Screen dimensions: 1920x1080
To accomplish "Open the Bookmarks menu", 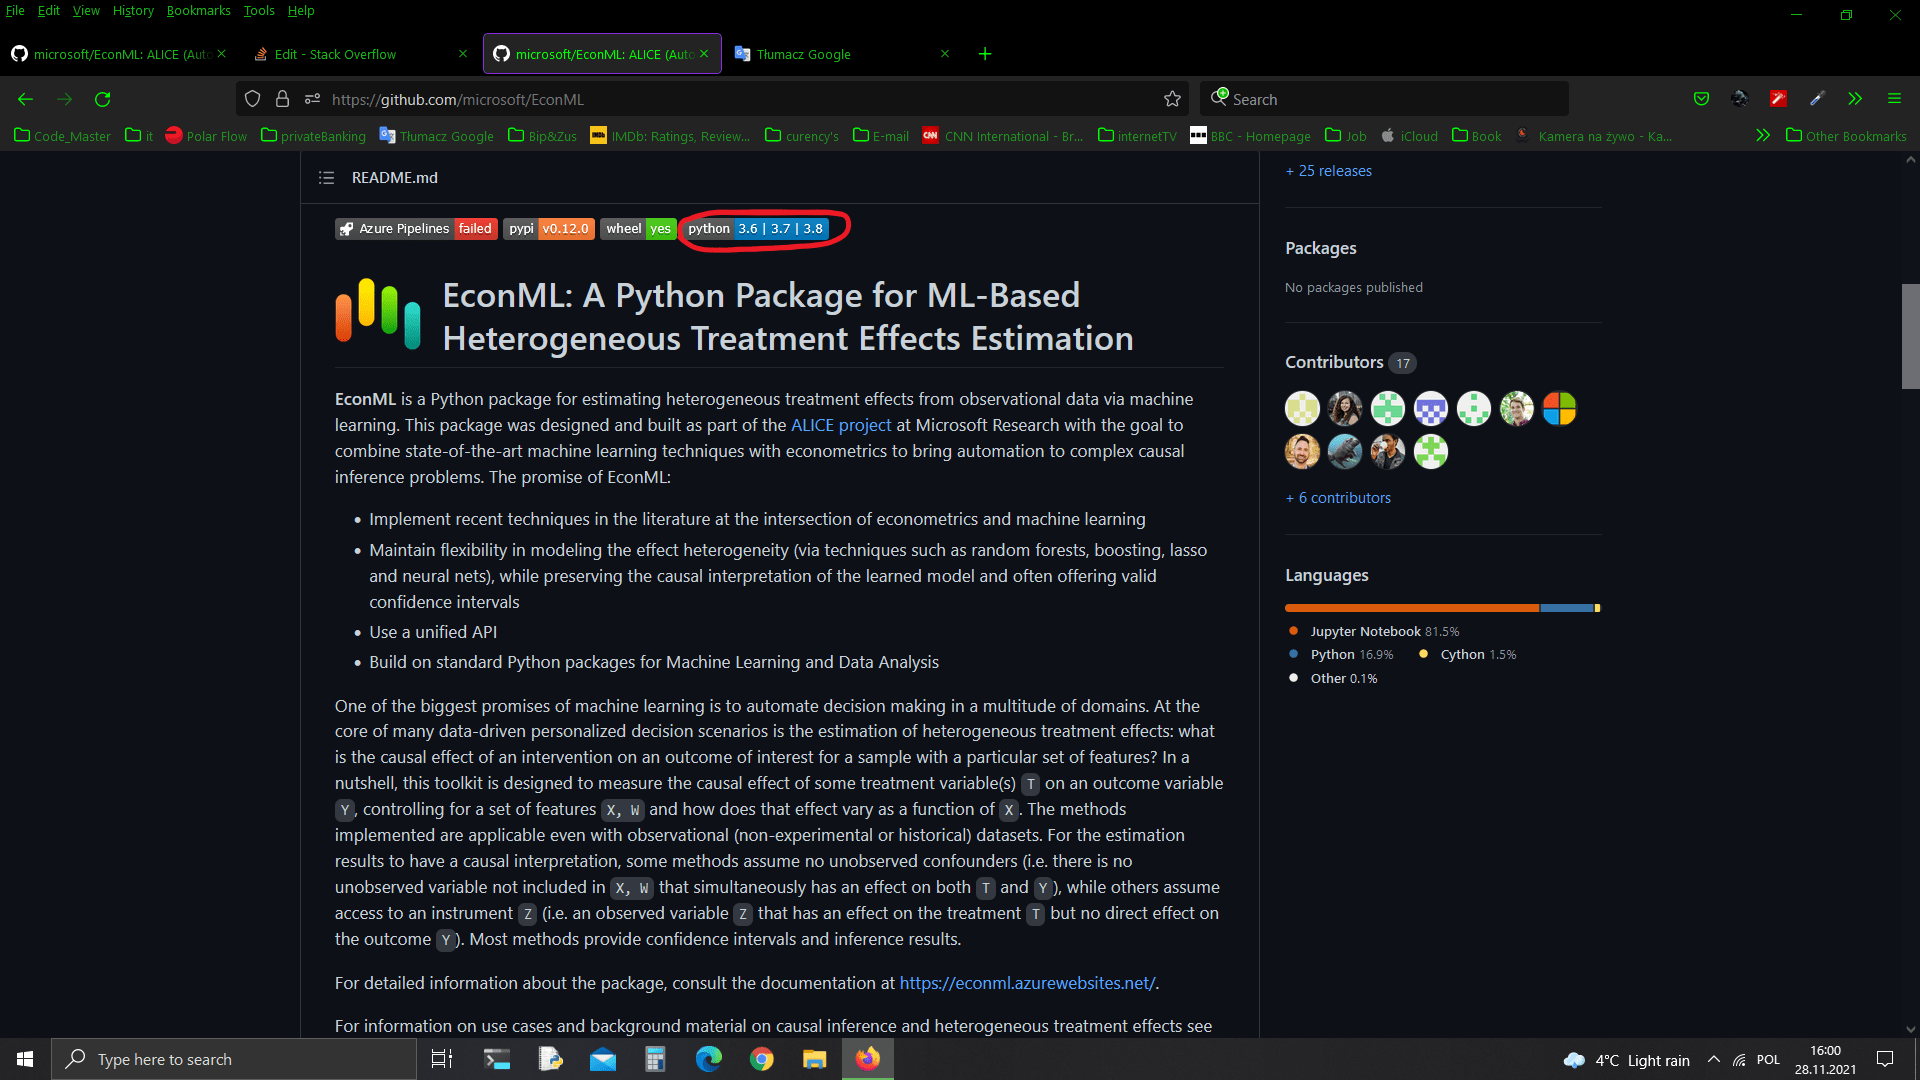I will tap(198, 11).
